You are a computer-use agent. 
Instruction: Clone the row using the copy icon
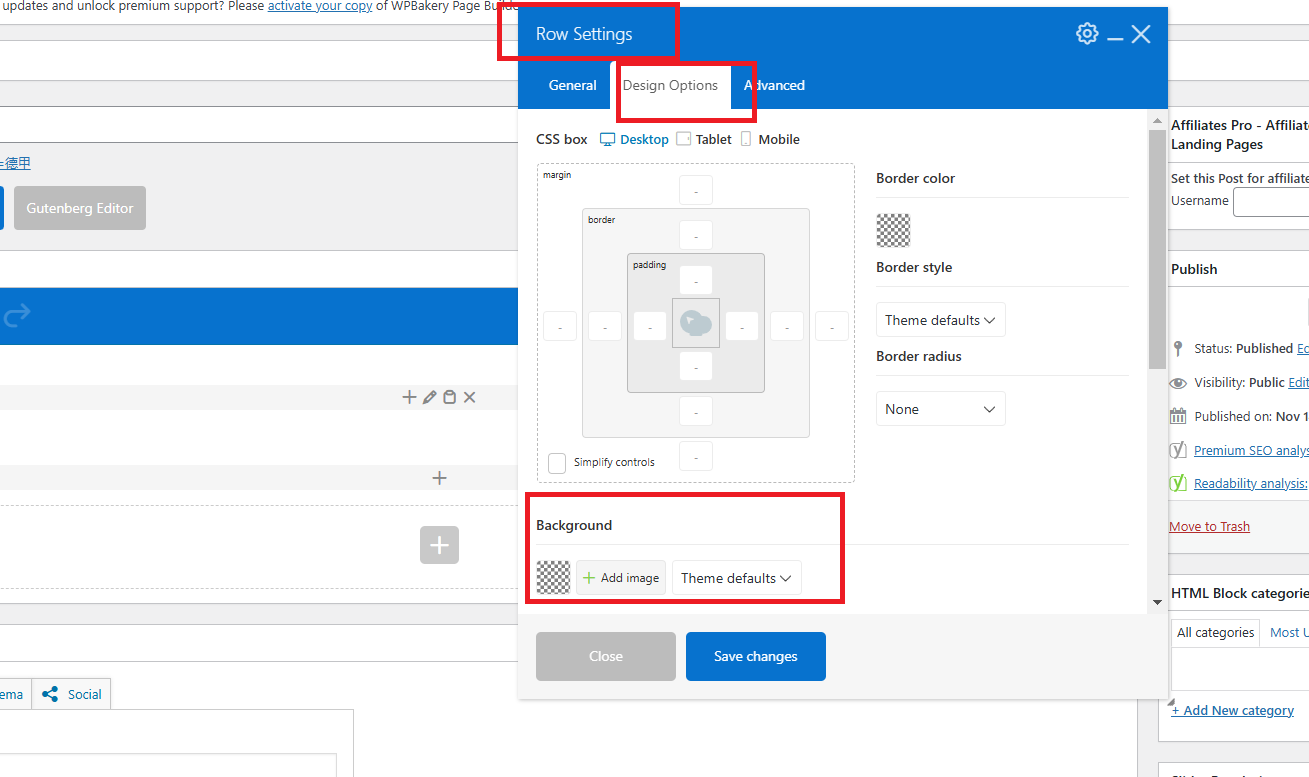pyautogui.click(x=450, y=397)
